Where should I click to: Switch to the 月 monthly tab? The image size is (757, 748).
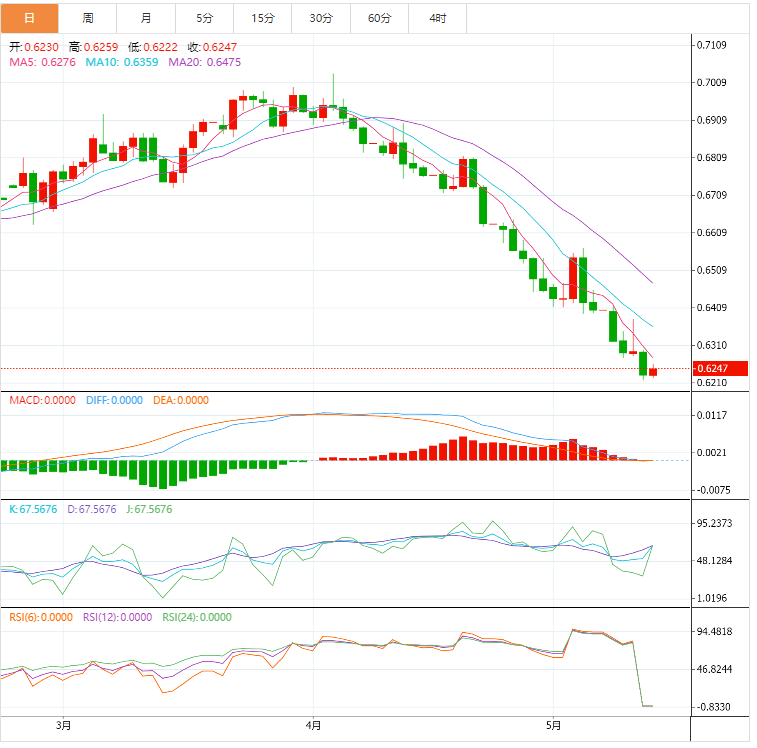tap(146, 18)
